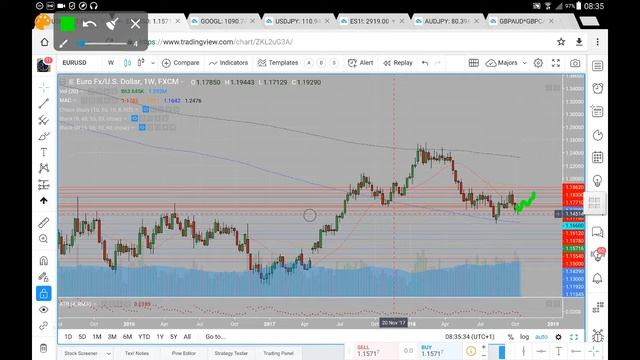Toggle auto scale mode
The image size is (640, 360).
point(542,337)
